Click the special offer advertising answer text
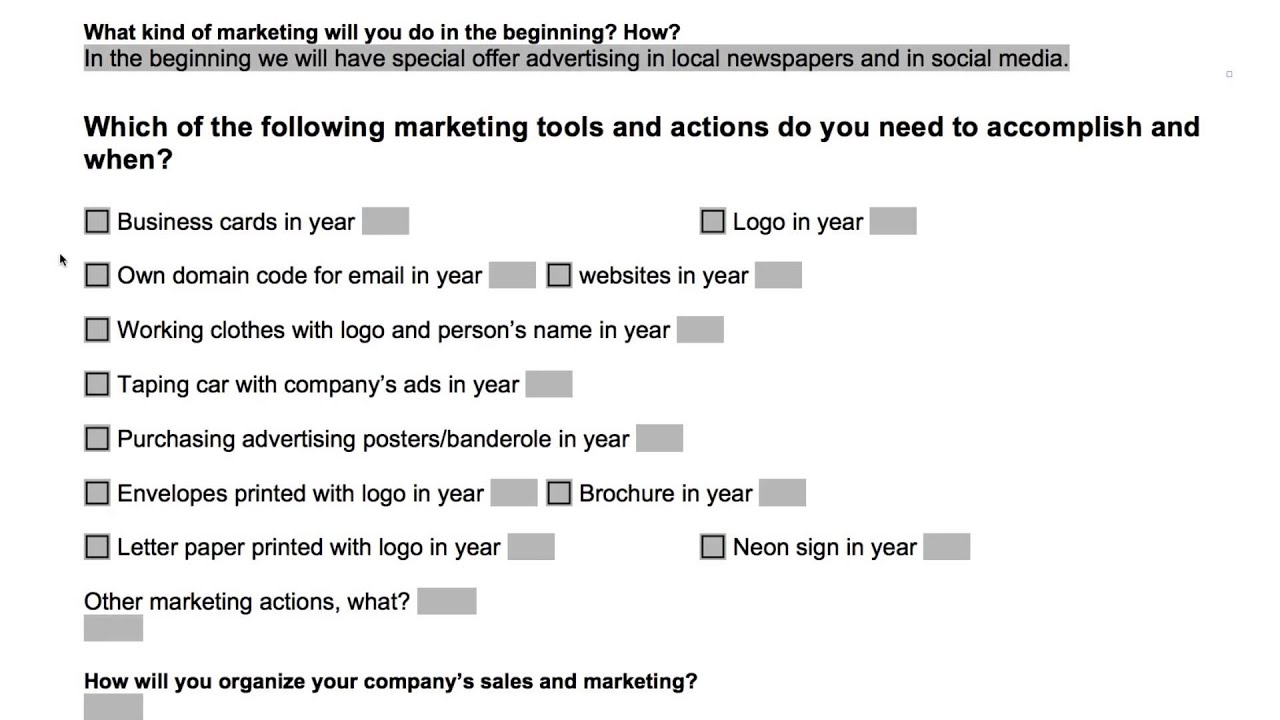The width and height of the screenshot is (1280, 720). tap(576, 58)
